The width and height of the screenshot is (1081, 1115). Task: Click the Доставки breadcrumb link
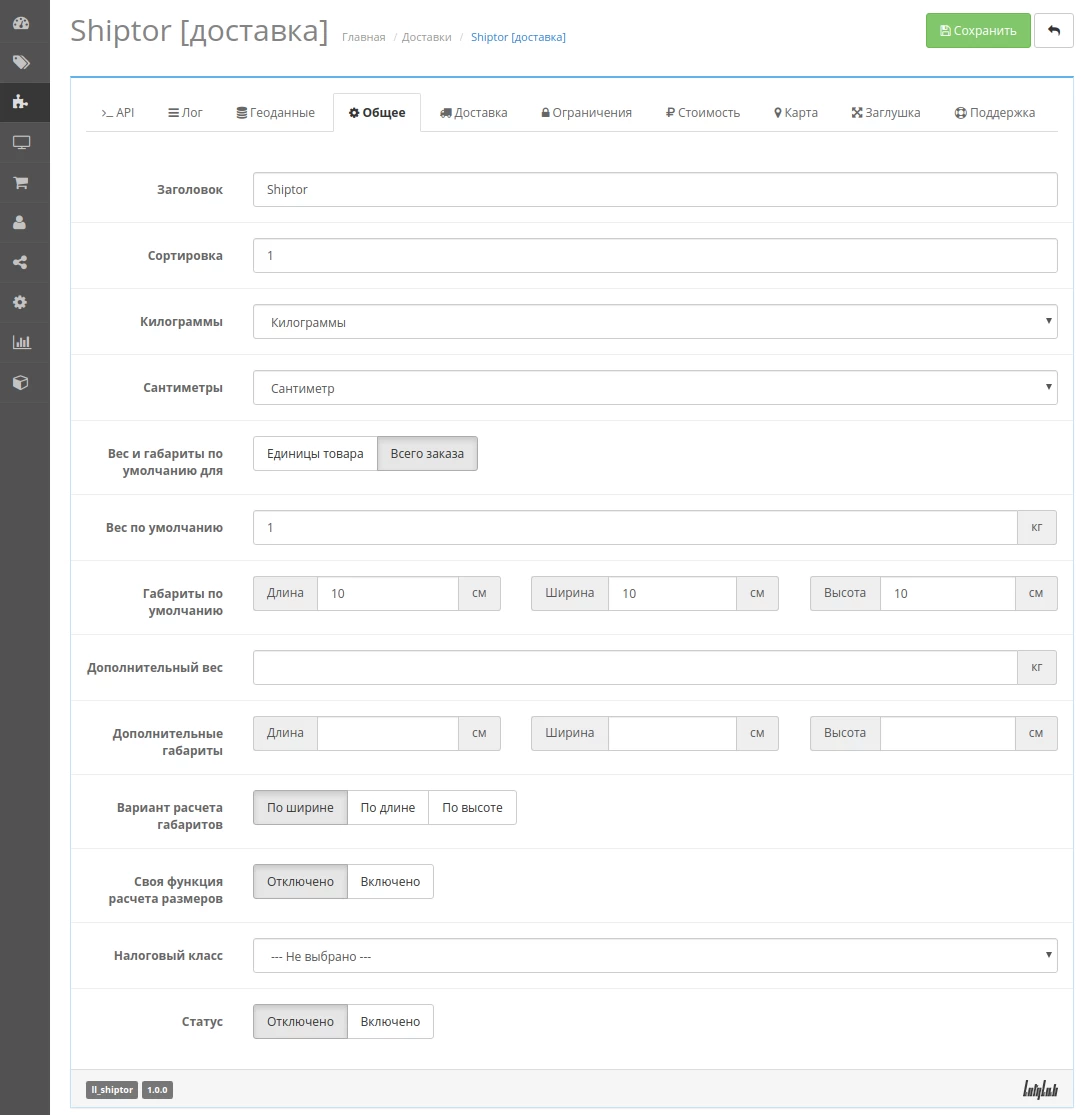pos(427,37)
